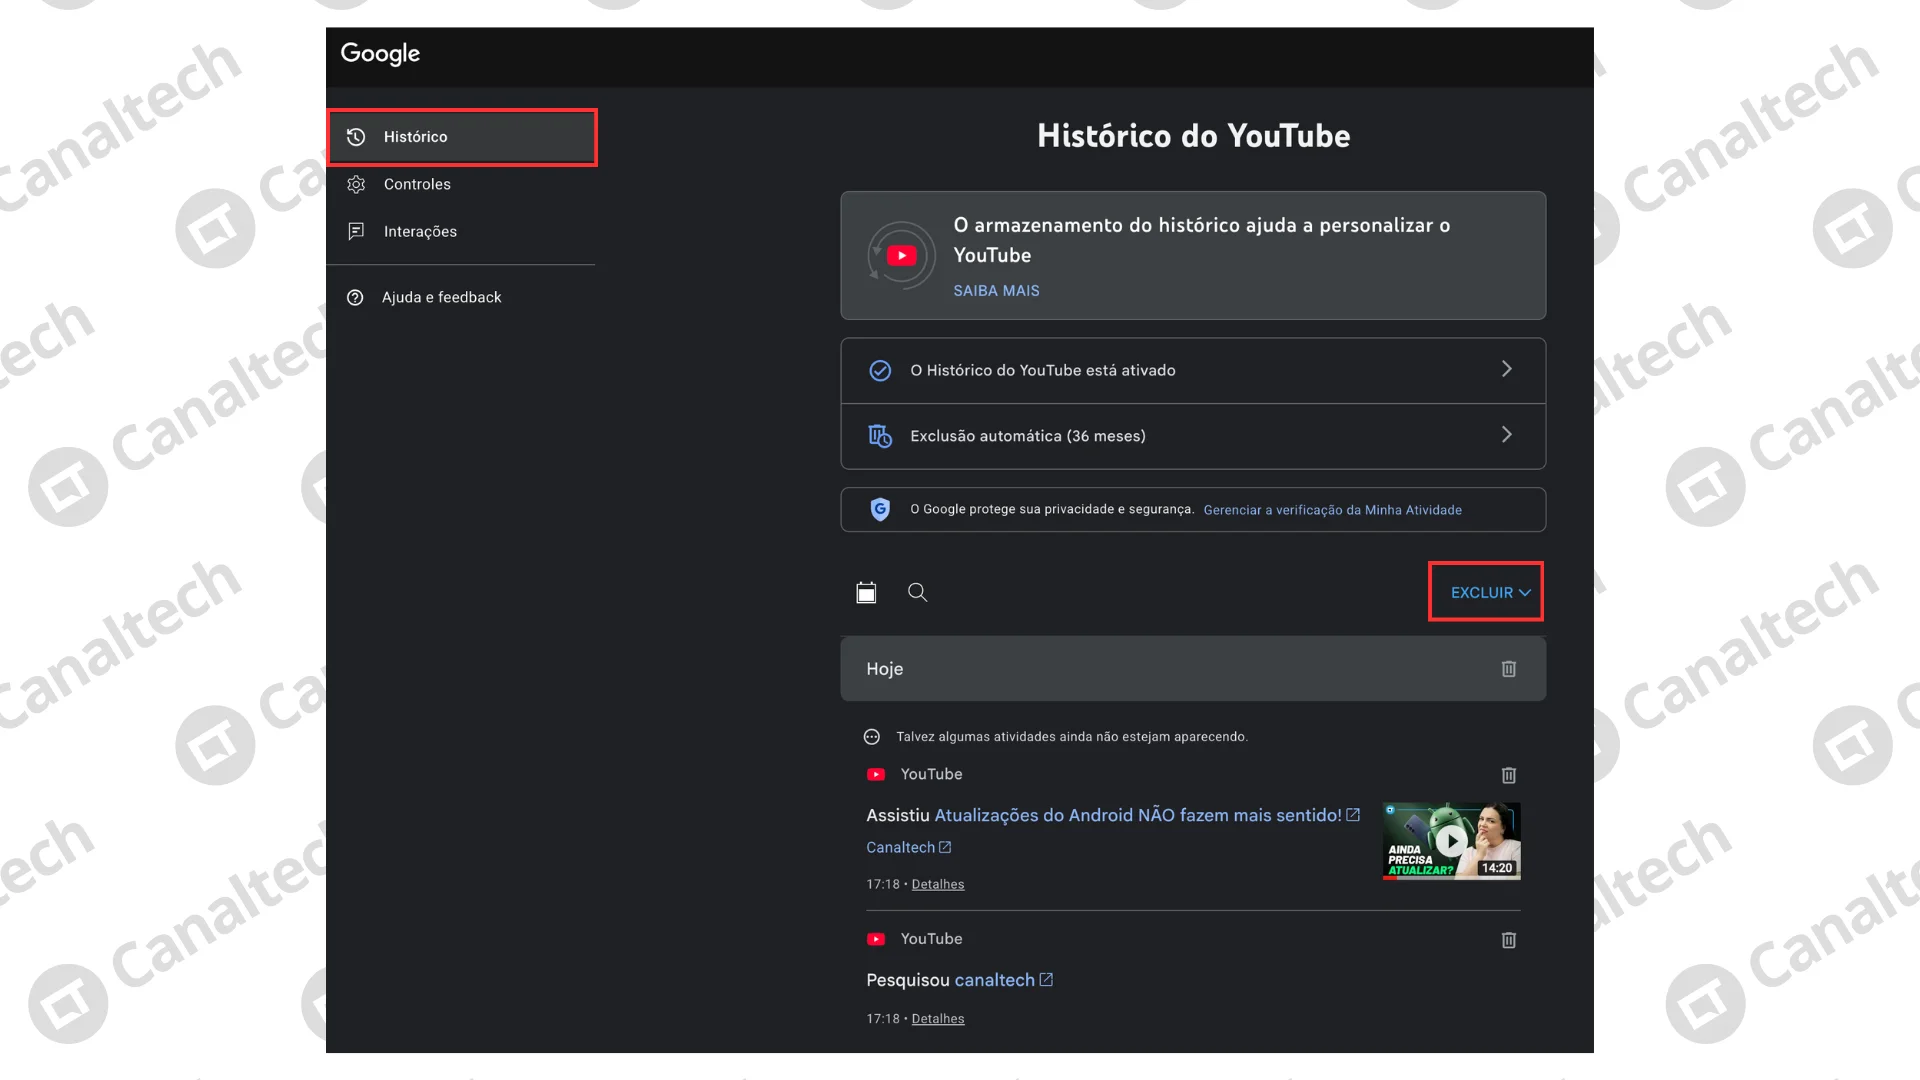The height and width of the screenshot is (1080, 1920).
Task: Open Exclusão automática (36 meses) setting
Action: point(1193,436)
